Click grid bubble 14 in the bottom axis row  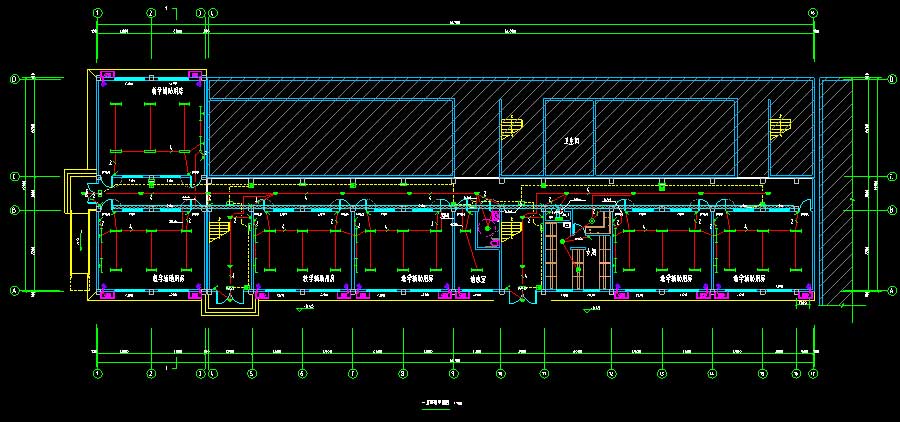(712, 373)
